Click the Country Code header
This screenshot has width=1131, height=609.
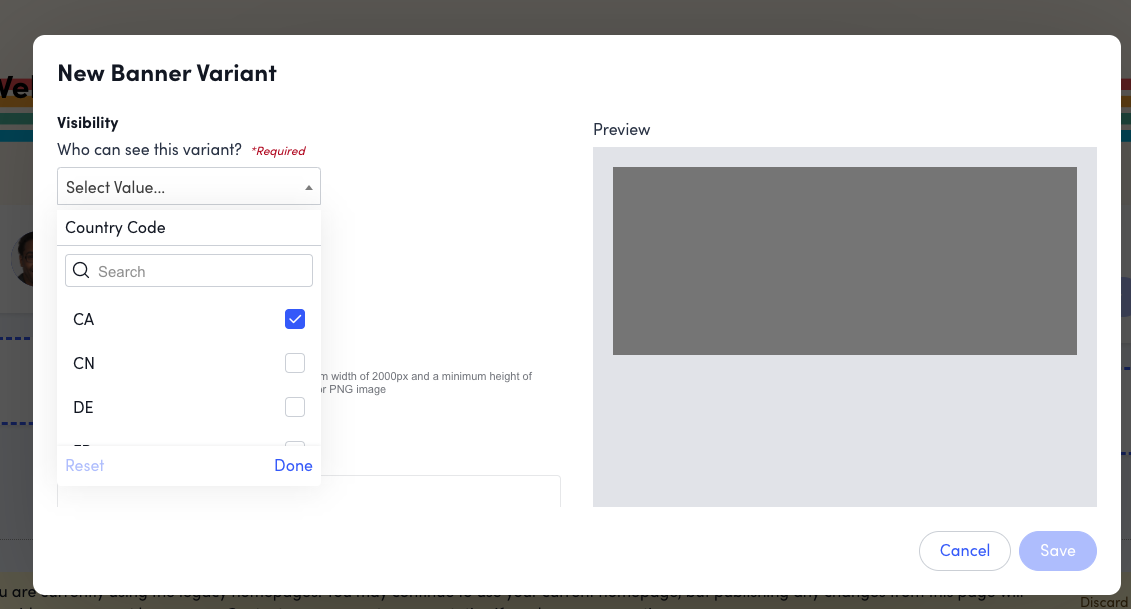point(115,227)
